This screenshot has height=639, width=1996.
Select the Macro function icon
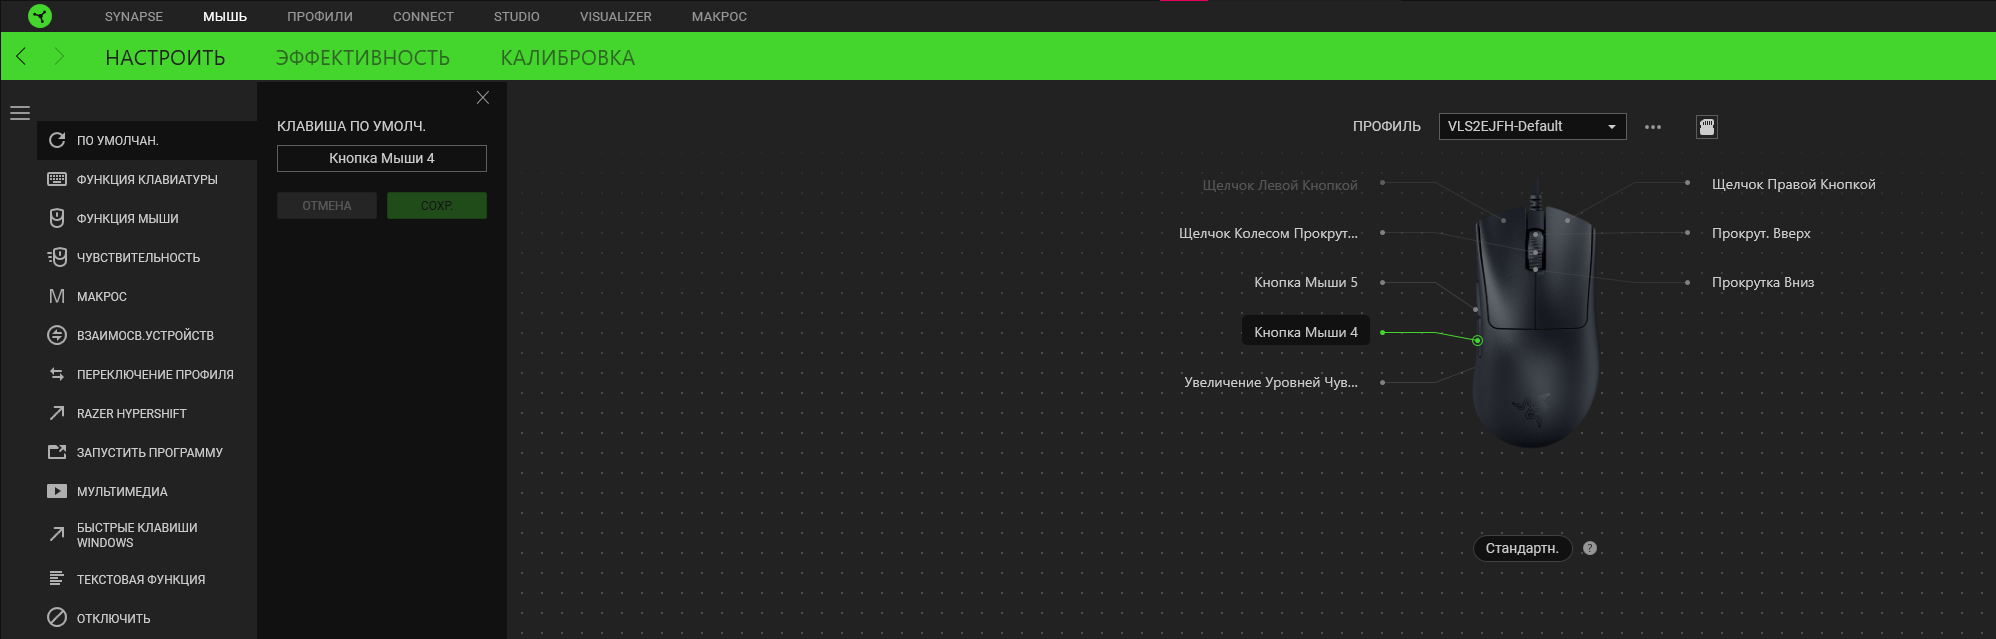(57, 296)
